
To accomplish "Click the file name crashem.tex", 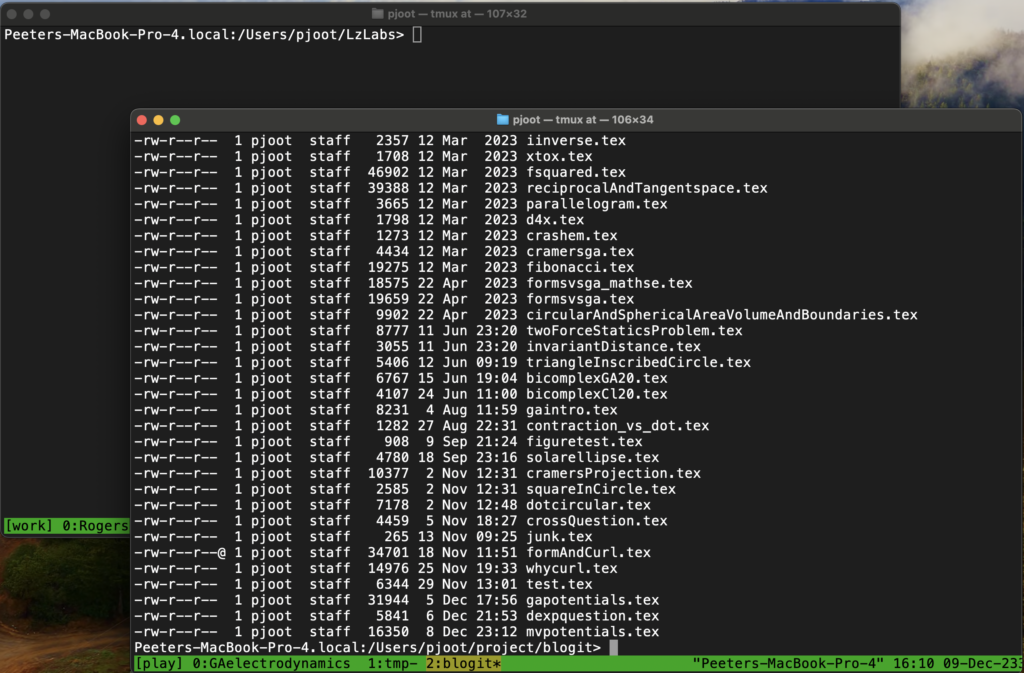I will [571, 236].
